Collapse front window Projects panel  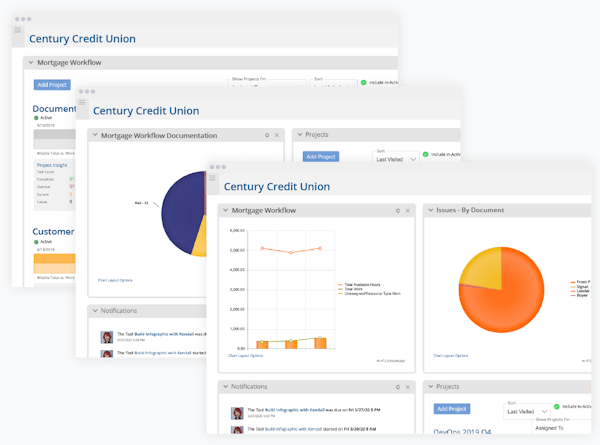pyautogui.click(x=430, y=386)
